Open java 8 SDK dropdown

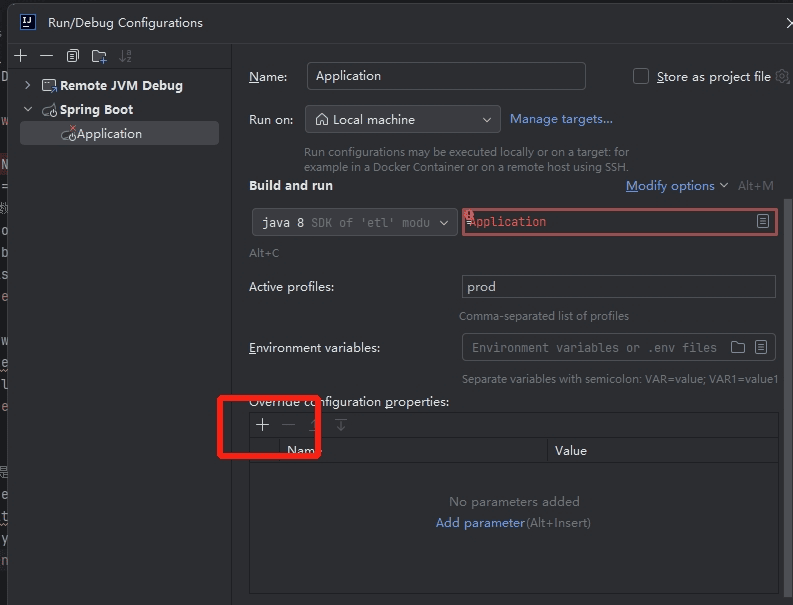[x=355, y=222]
